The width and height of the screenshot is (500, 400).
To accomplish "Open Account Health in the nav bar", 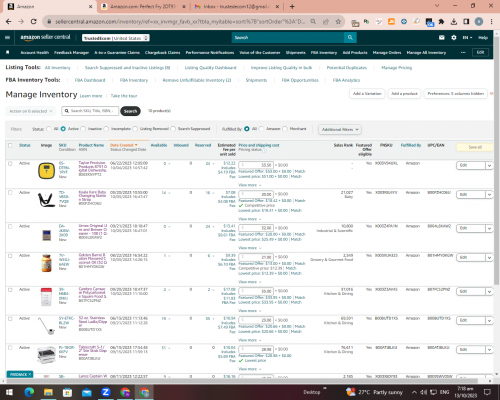I will click(35, 52).
